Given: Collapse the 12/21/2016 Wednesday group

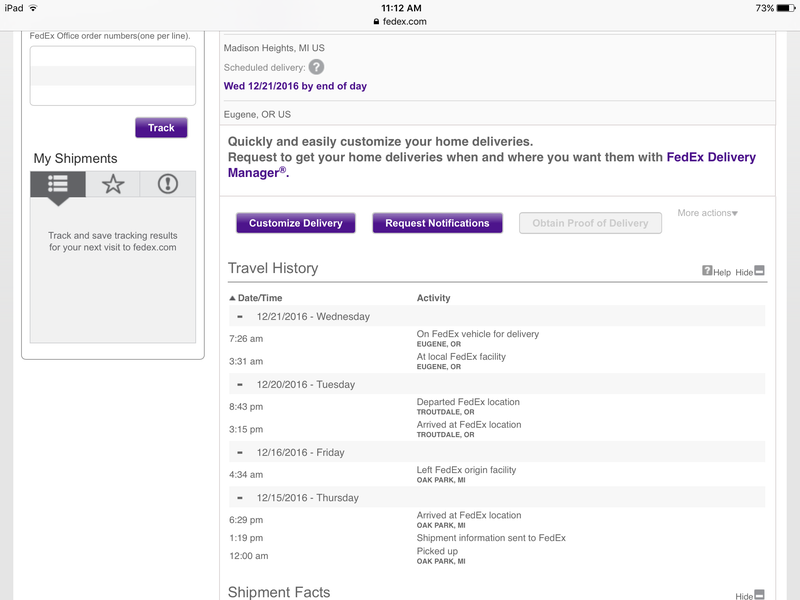Looking at the screenshot, I should point(240,317).
